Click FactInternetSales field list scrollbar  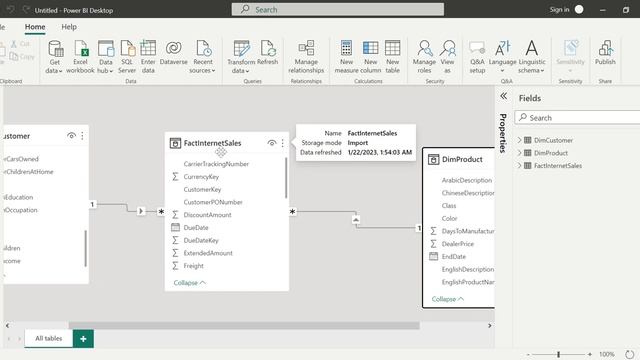286,178
